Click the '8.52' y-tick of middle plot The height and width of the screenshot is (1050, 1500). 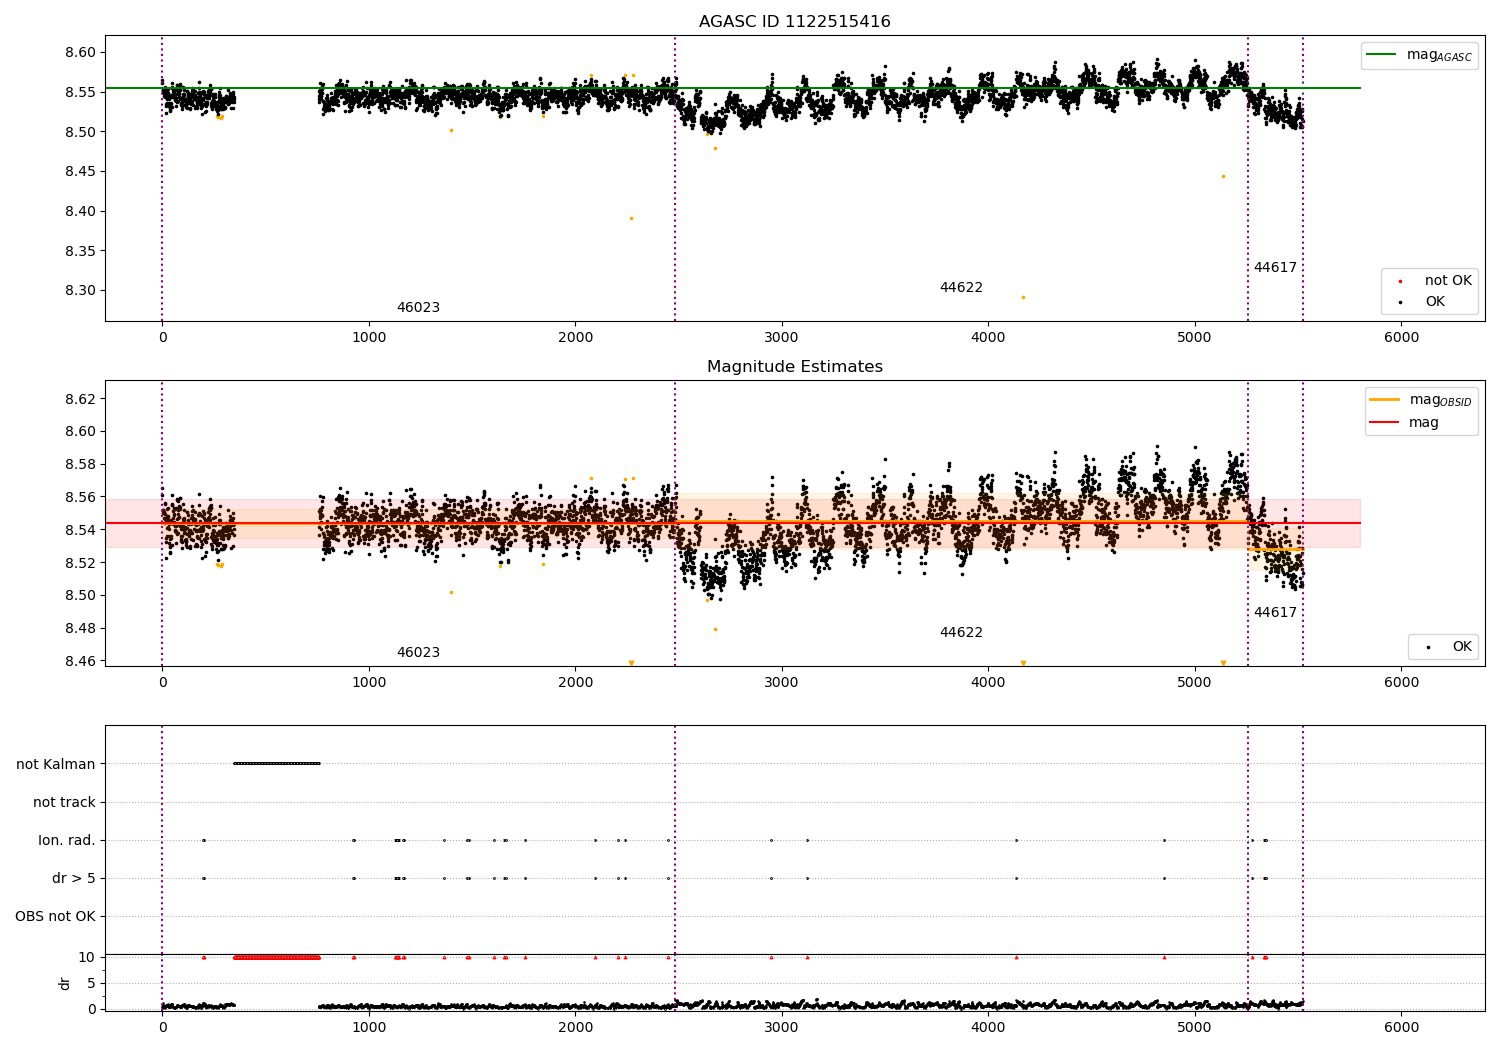click(x=80, y=563)
